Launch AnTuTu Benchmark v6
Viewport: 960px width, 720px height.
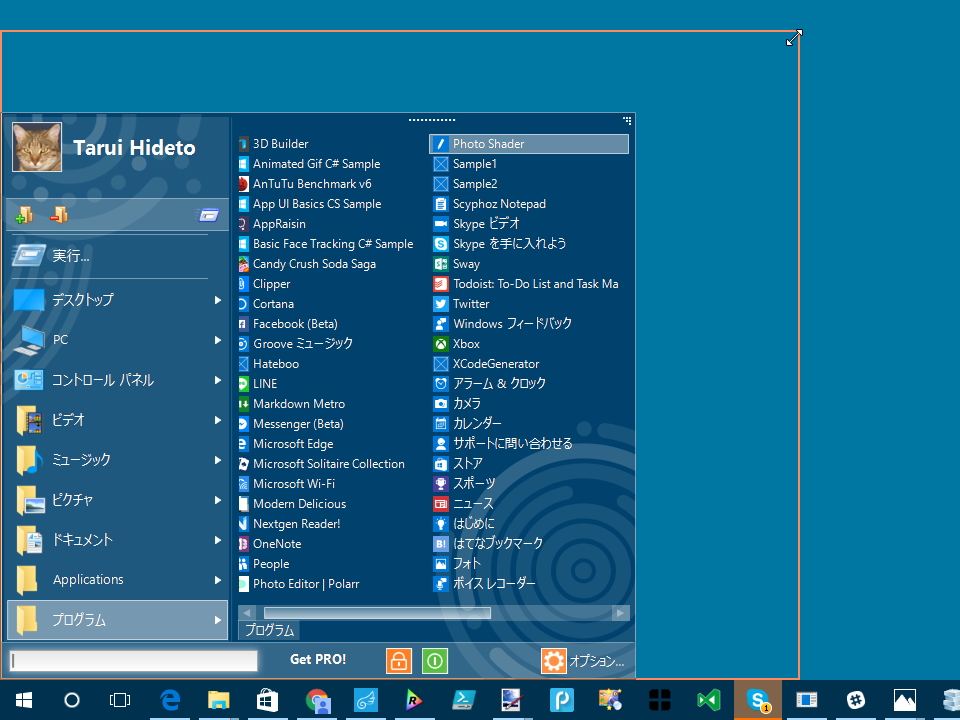pyautogui.click(x=305, y=184)
